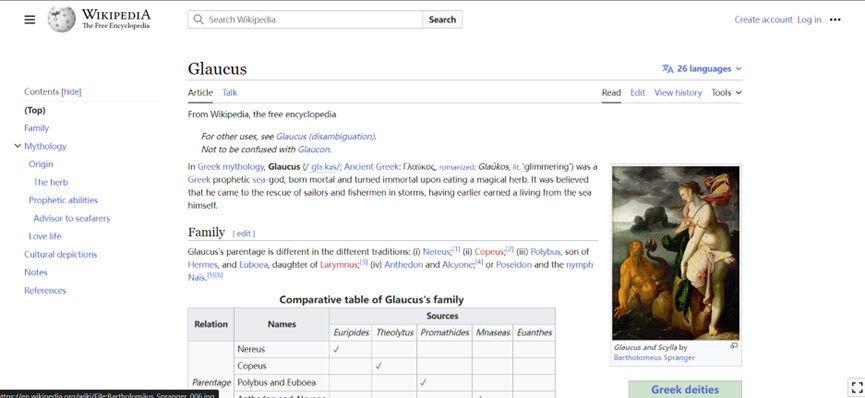The image size is (865, 398).
Task: Click the Search button
Action: (x=442, y=19)
